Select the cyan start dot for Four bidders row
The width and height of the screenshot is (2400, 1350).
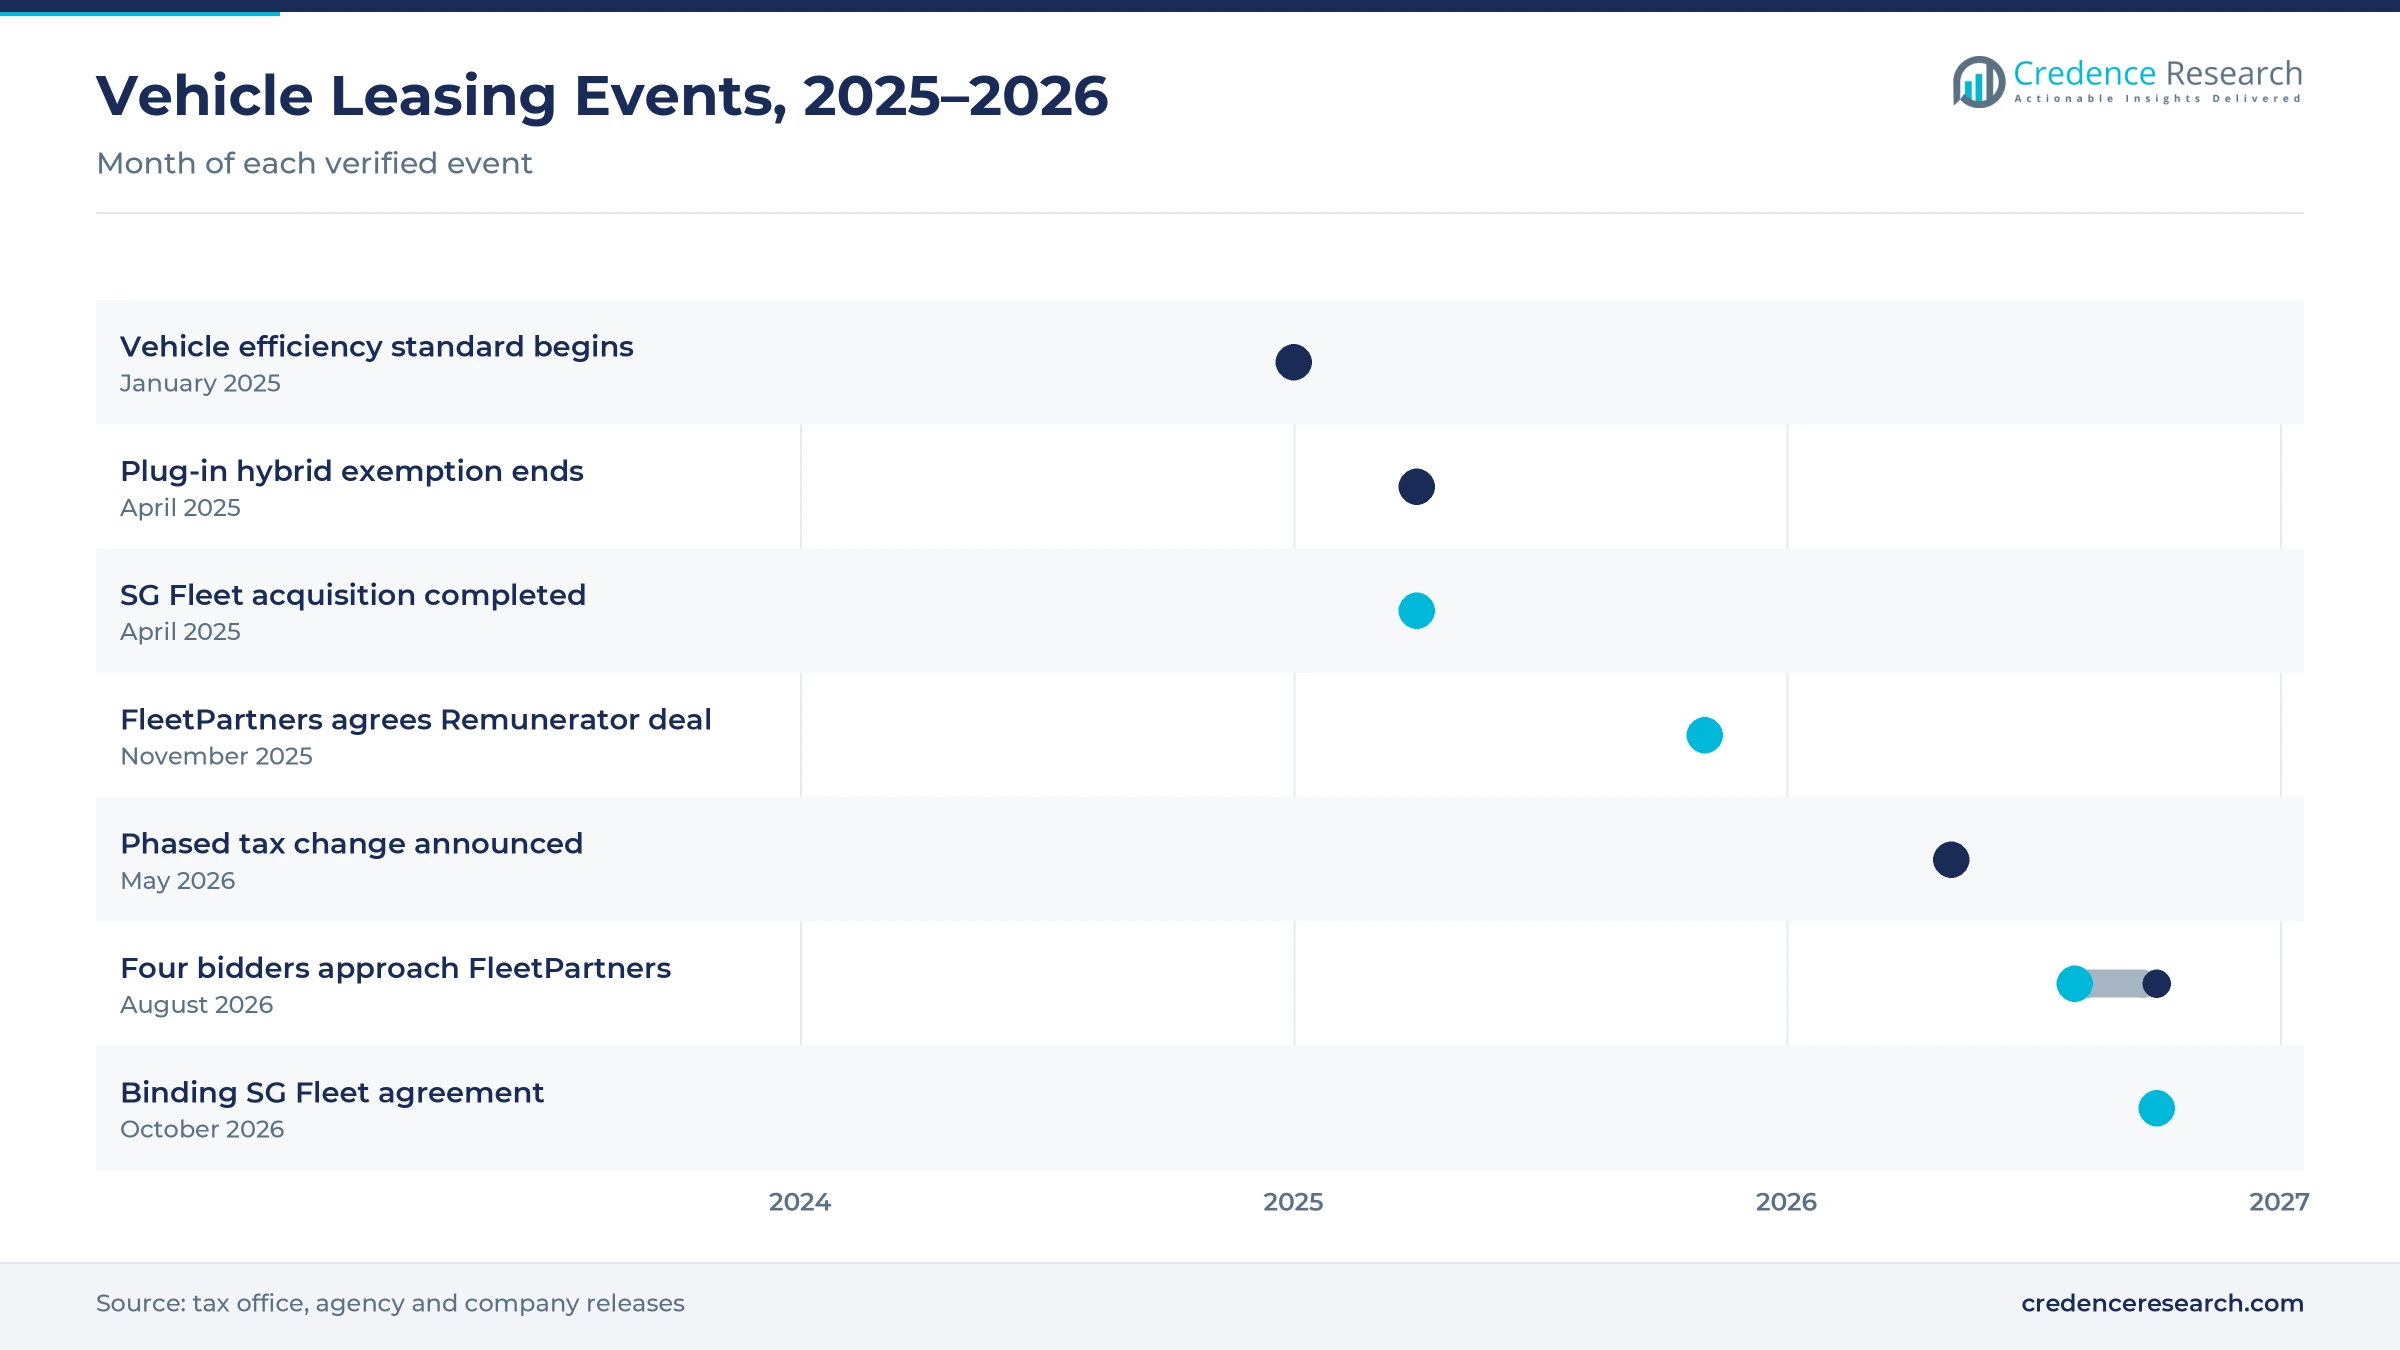point(2074,984)
